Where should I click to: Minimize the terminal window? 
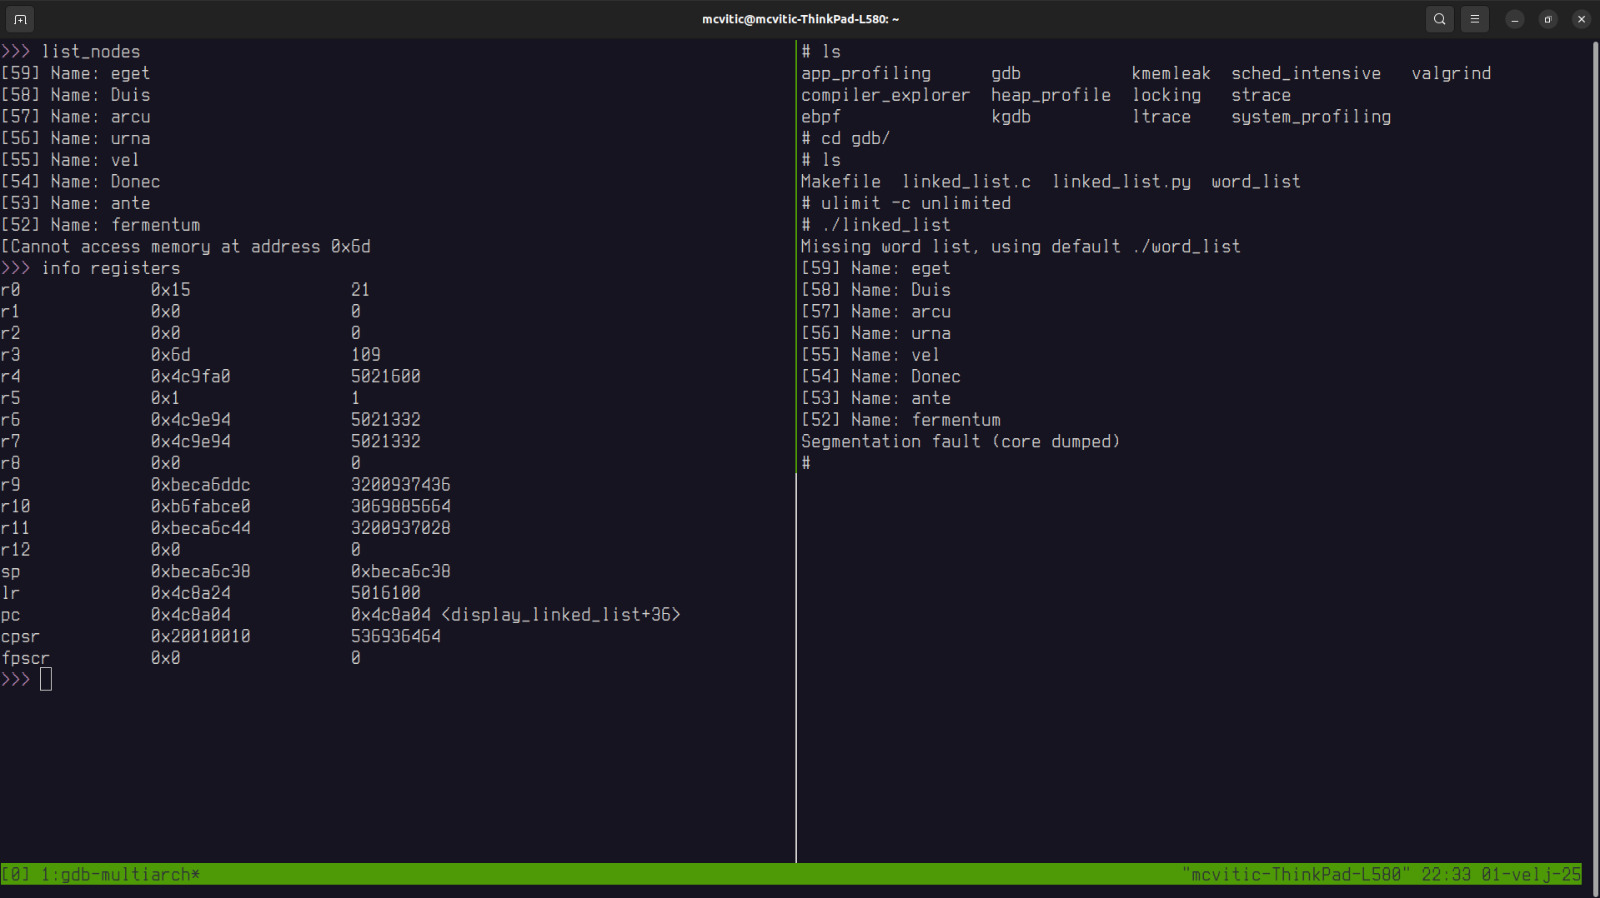pyautogui.click(x=1515, y=19)
